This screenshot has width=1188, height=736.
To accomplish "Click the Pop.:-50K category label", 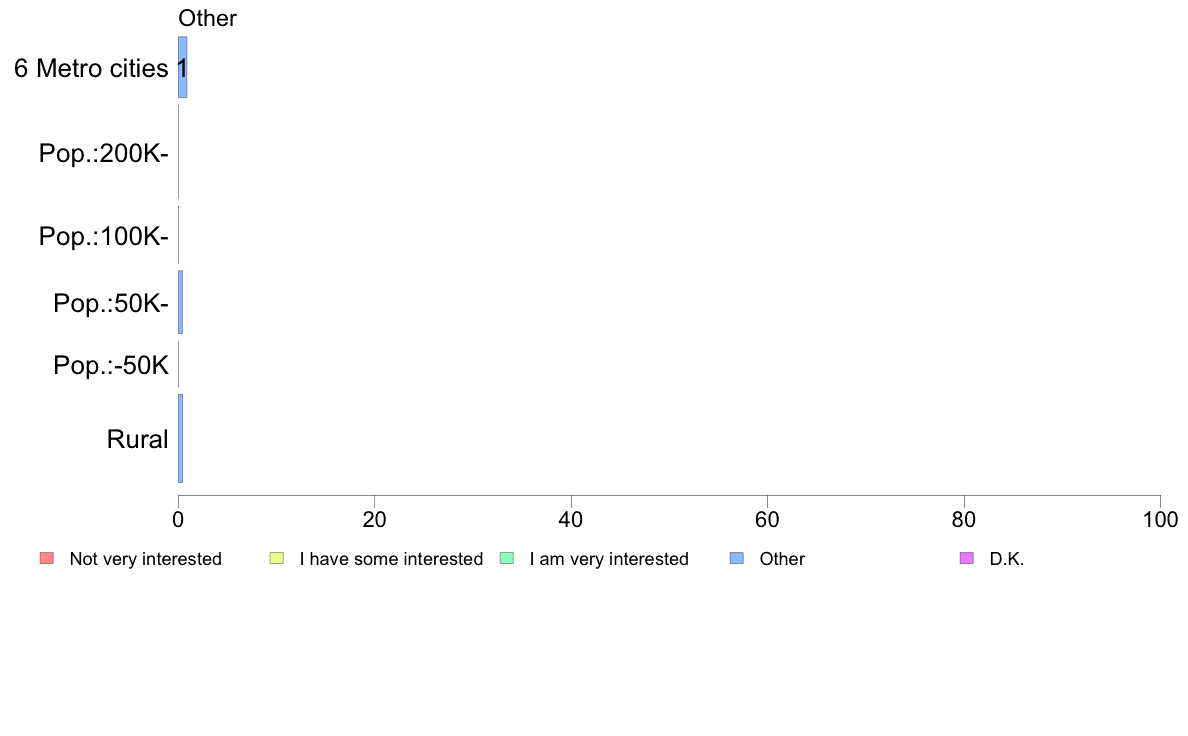I will (x=111, y=365).
